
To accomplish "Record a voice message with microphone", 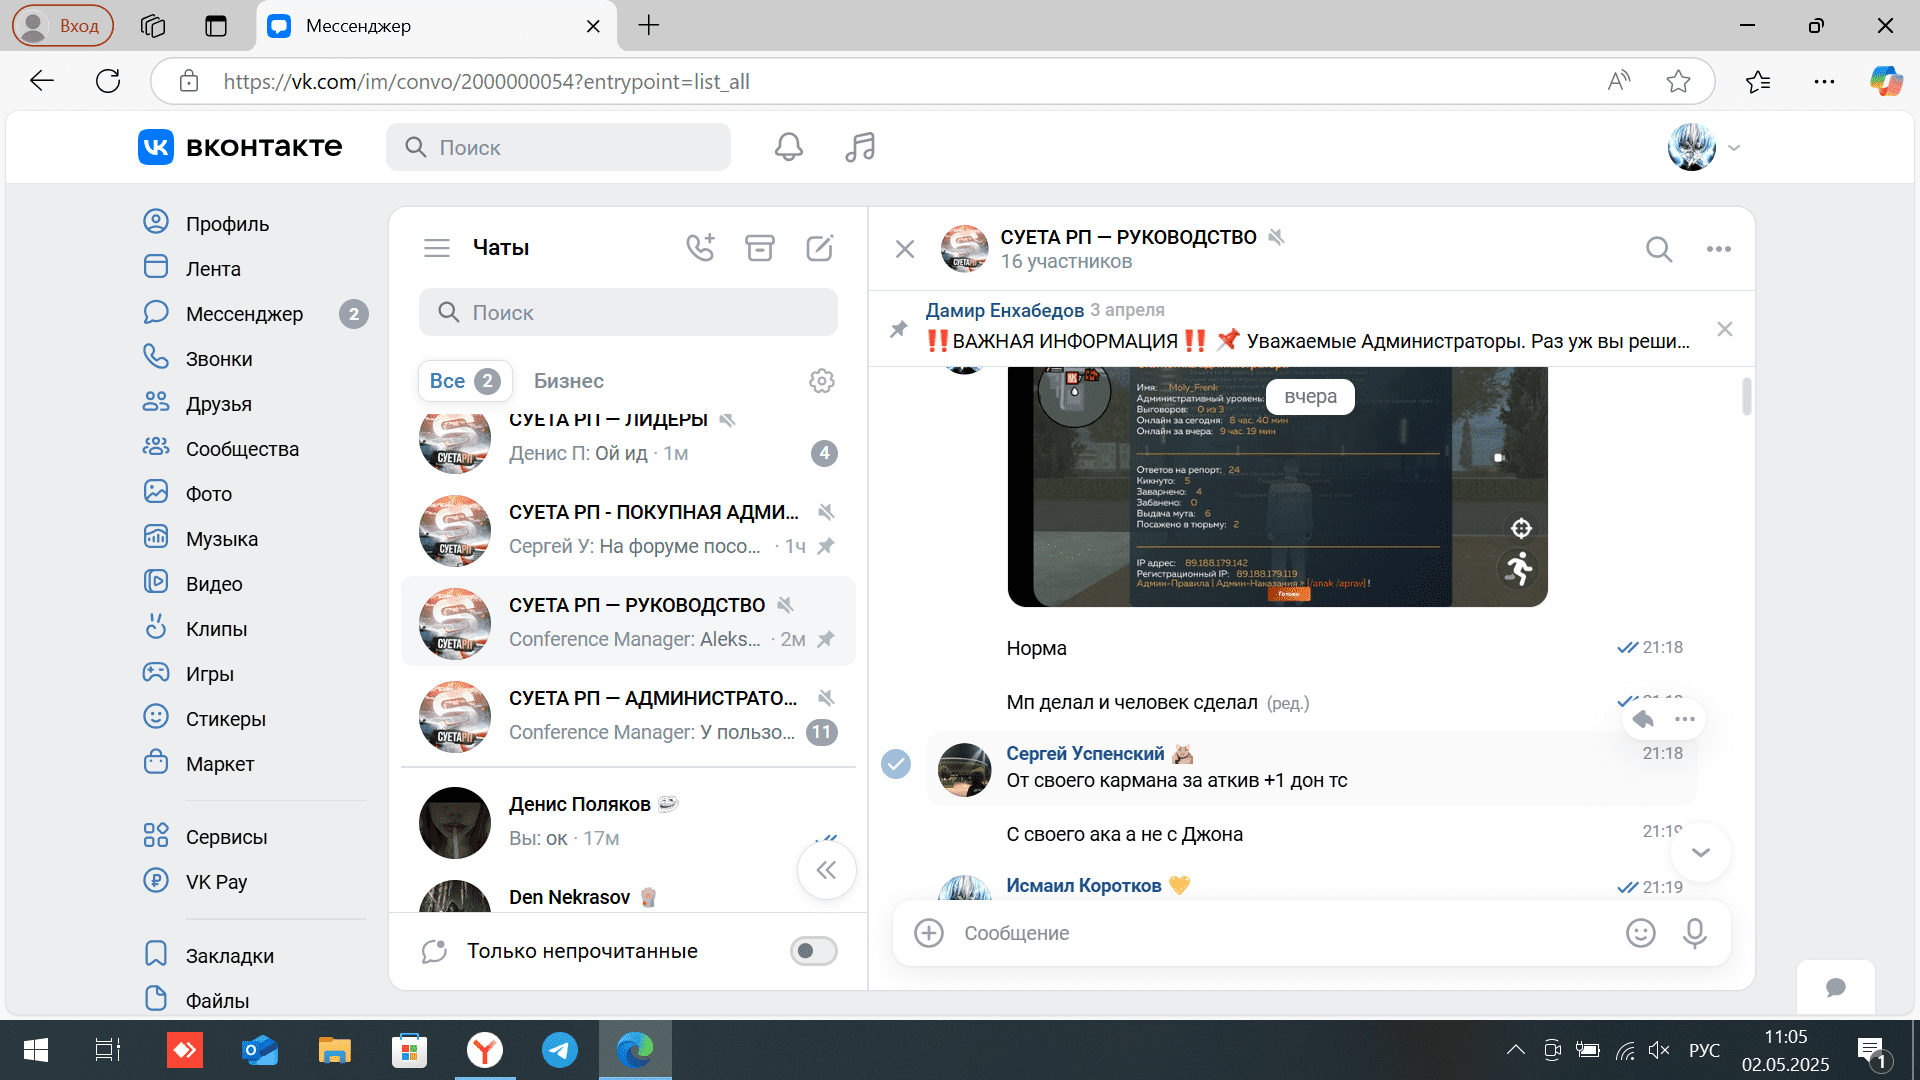I will point(1695,933).
